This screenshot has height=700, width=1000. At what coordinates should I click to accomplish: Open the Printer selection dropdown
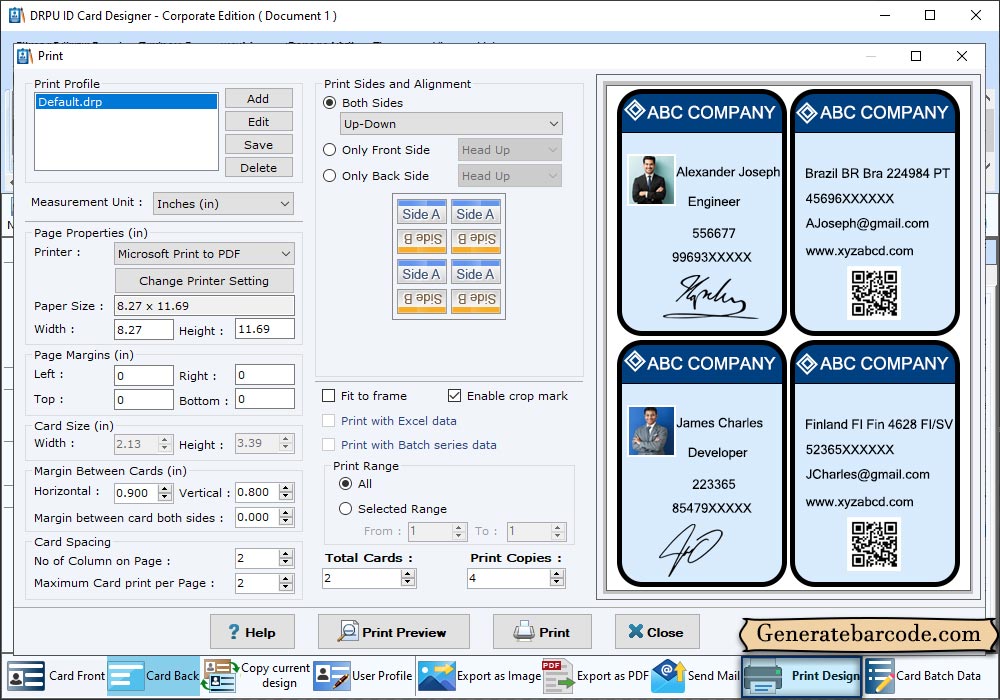pos(204,254)
